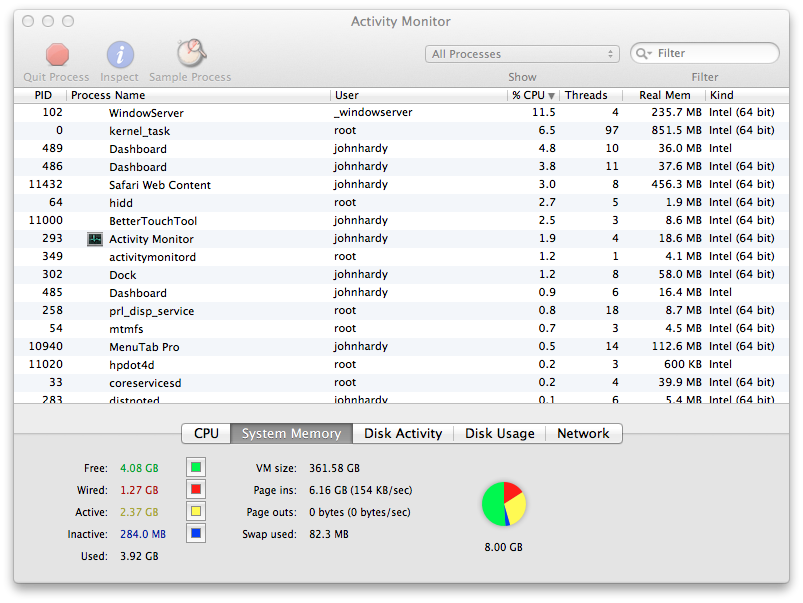Viewport: 803px width, 603px height.
Task: Click the _windowserver user cell
Action: click(x=373, y=112)
